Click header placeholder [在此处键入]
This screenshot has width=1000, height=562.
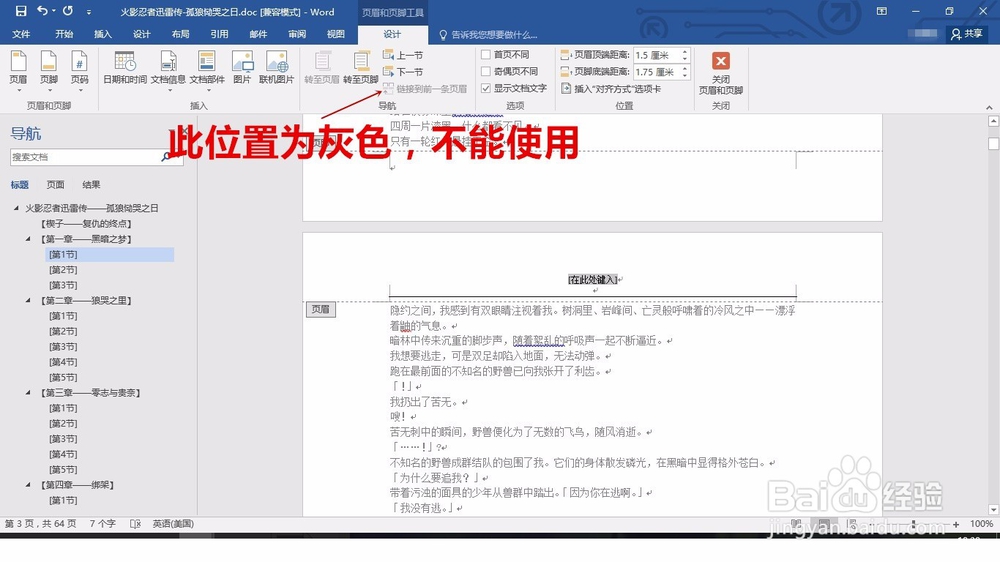(x=592, y=279)
